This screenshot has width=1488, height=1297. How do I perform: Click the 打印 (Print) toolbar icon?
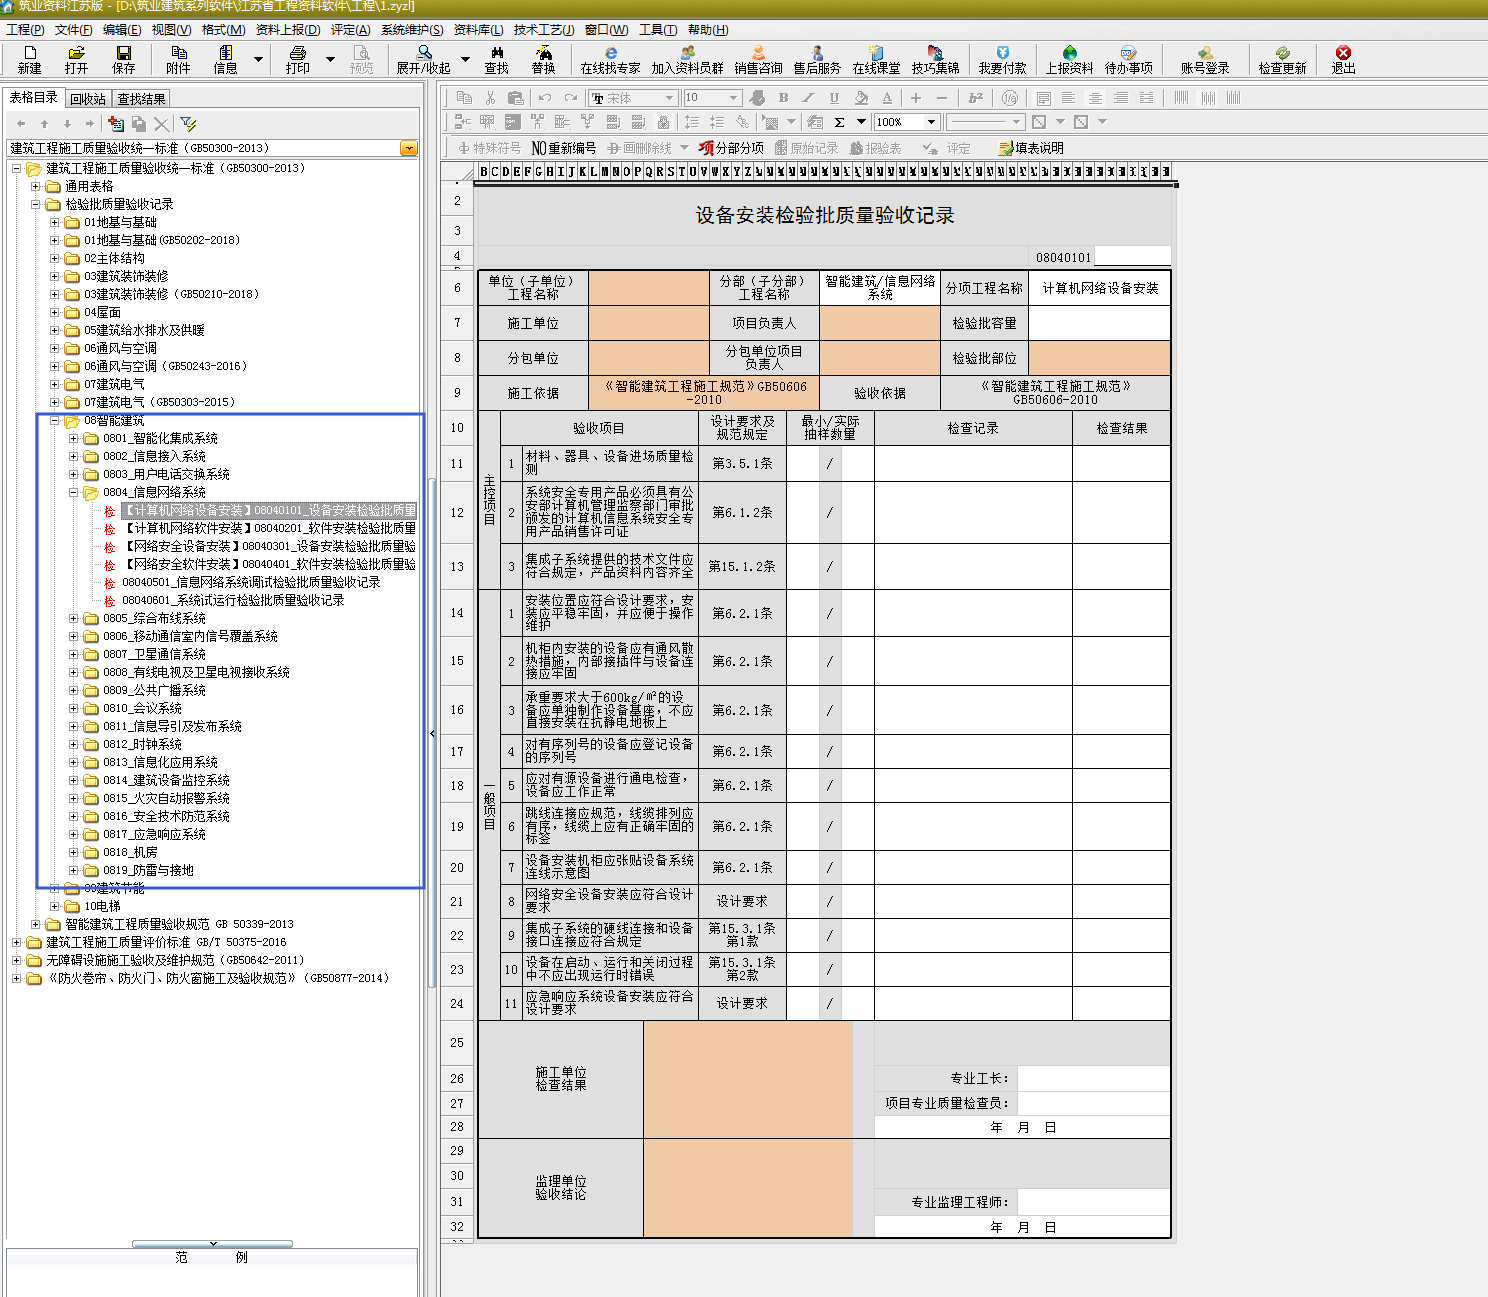tap(298, 60)
